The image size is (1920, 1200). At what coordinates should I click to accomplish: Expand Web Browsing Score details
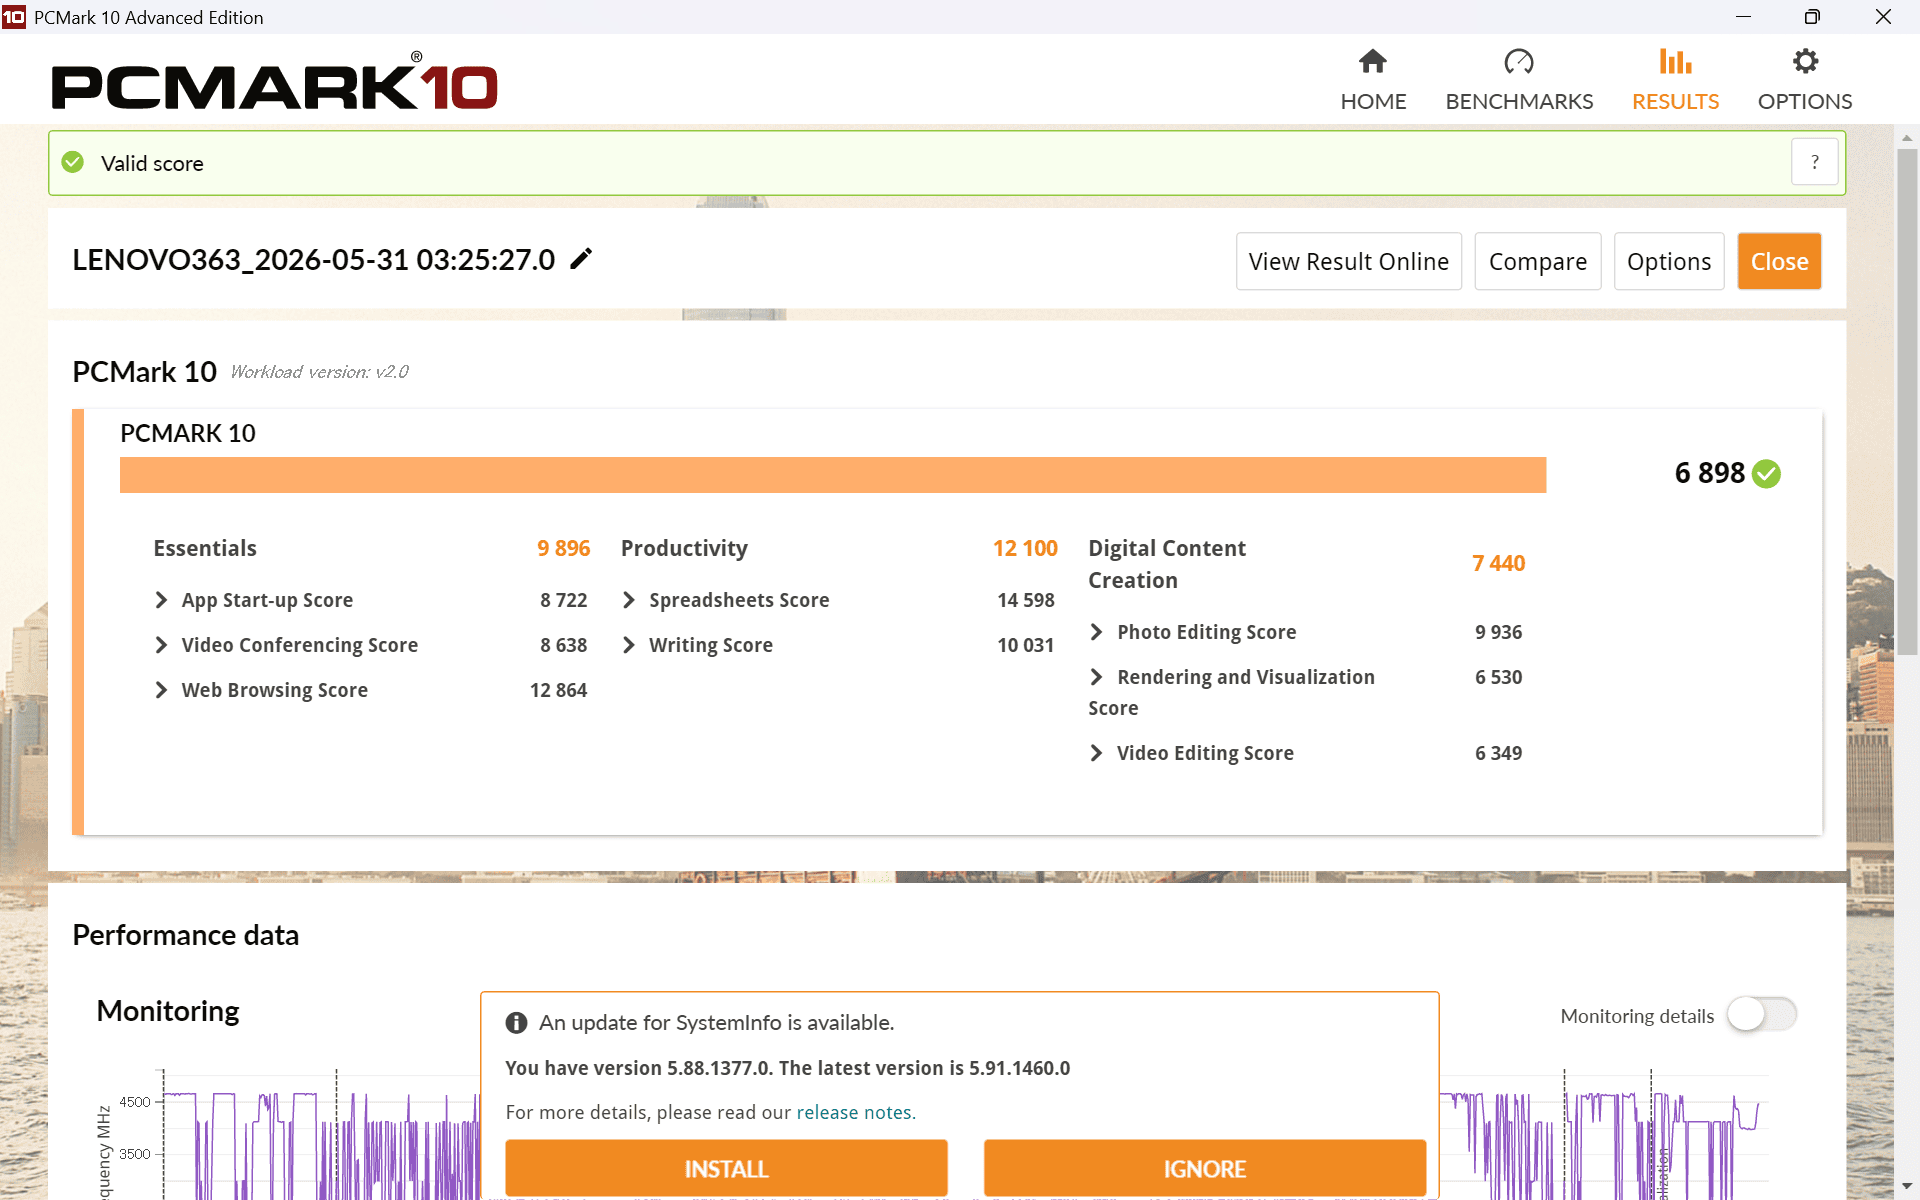pos(161,690)
